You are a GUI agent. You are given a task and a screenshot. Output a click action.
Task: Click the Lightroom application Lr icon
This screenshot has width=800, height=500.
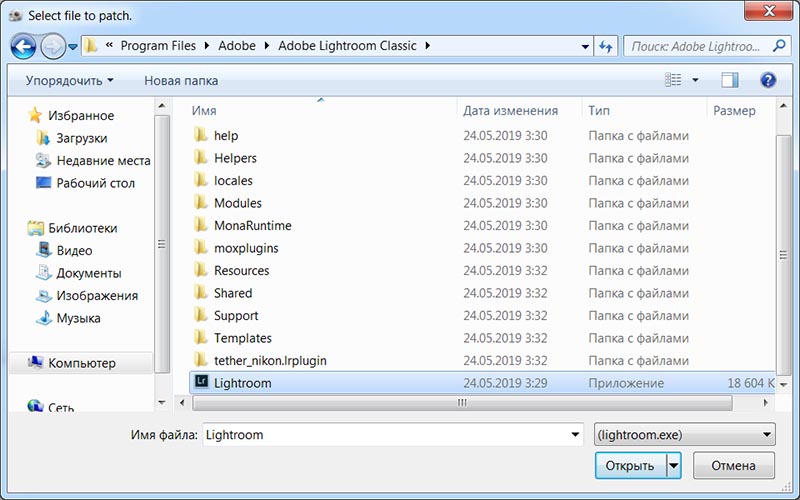click(202, 382)
